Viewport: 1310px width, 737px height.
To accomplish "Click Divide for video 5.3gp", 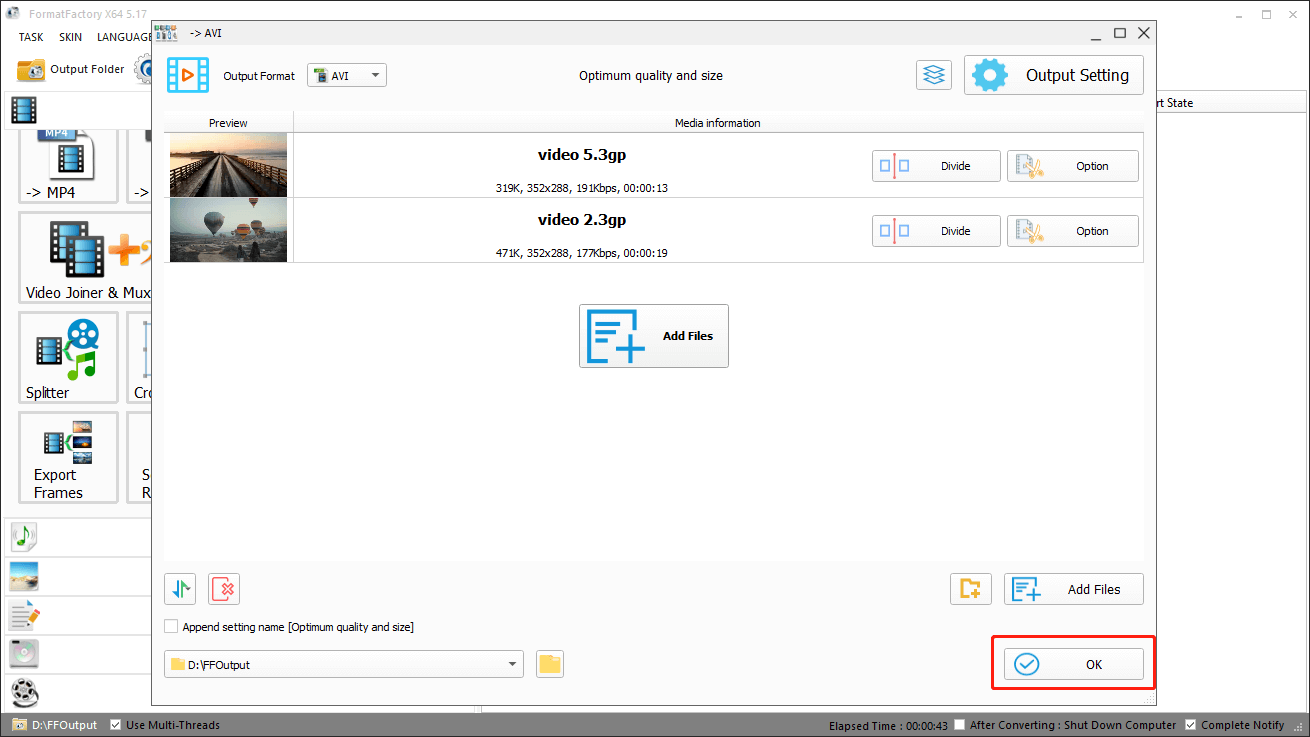I will tap(936, 166).
